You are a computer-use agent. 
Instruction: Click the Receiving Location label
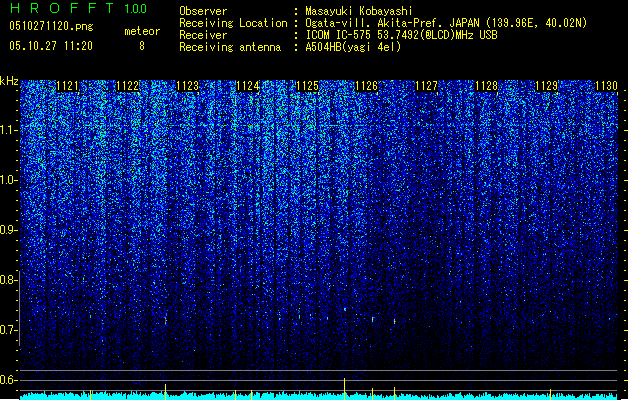pyautogui.click(x=233, y=23)
